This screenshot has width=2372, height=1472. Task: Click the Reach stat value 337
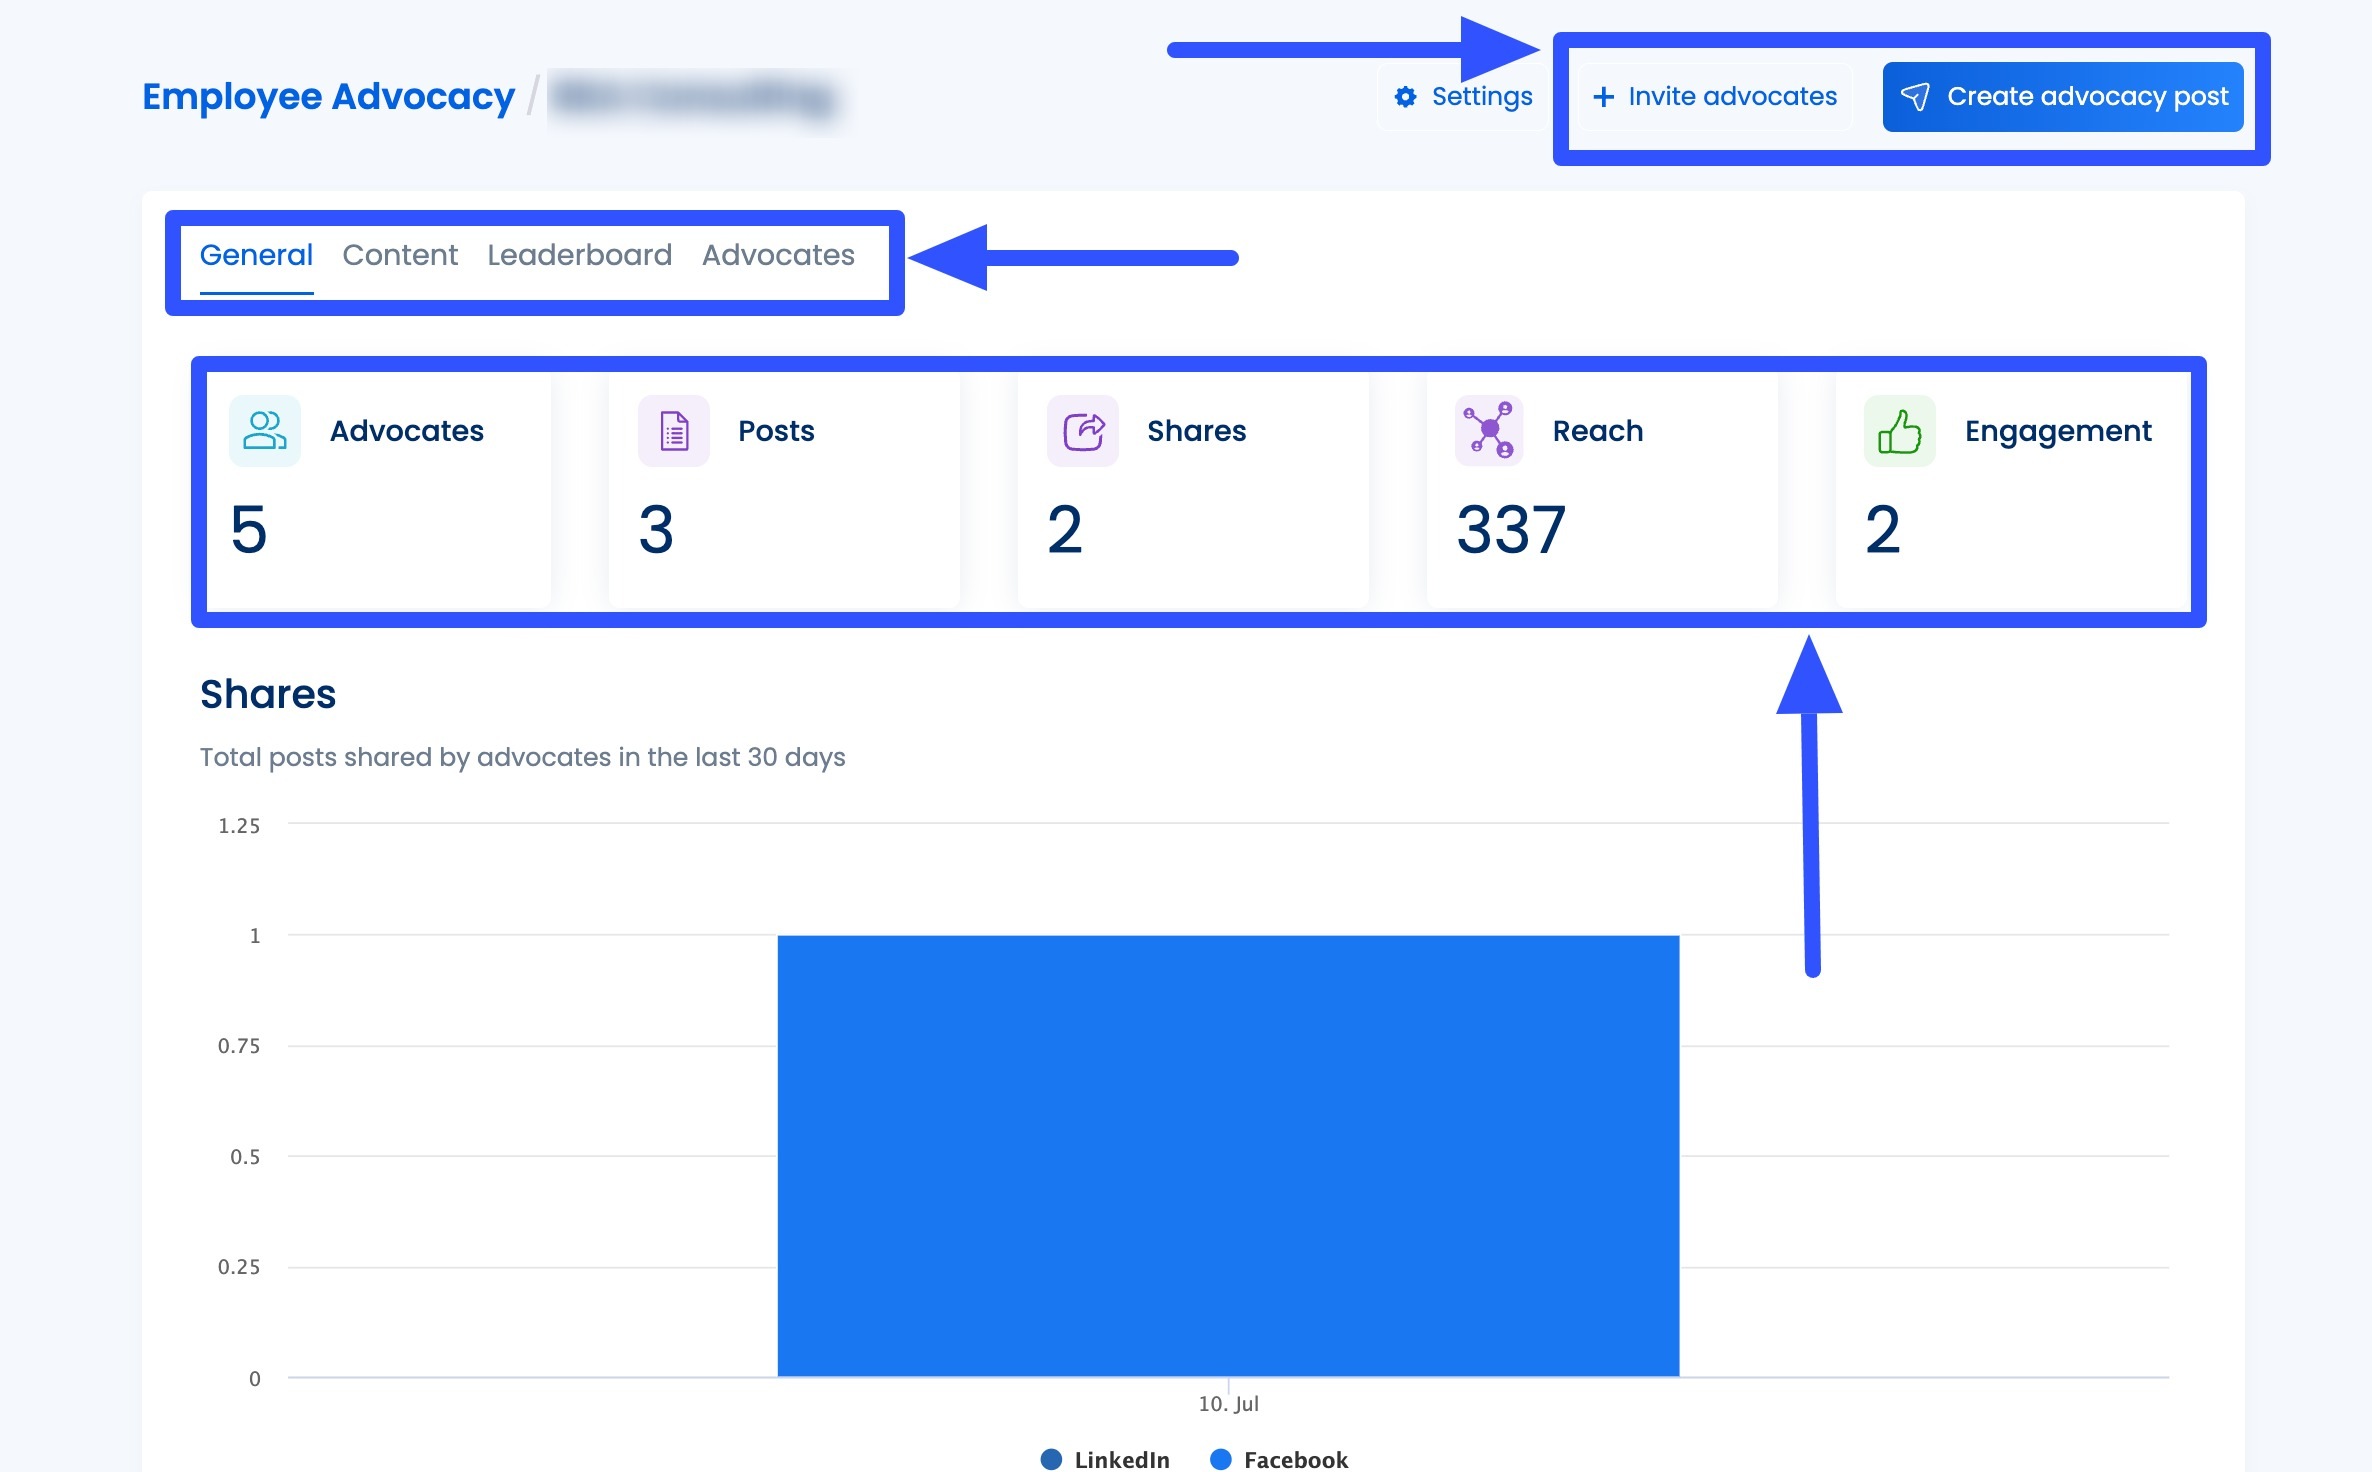[x=1511, y=531]
